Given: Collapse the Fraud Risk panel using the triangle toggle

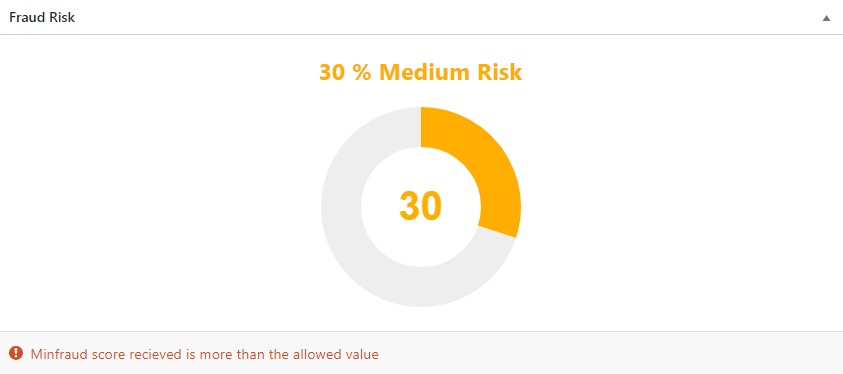Looking at the screenshot, I should pos(826,18).
